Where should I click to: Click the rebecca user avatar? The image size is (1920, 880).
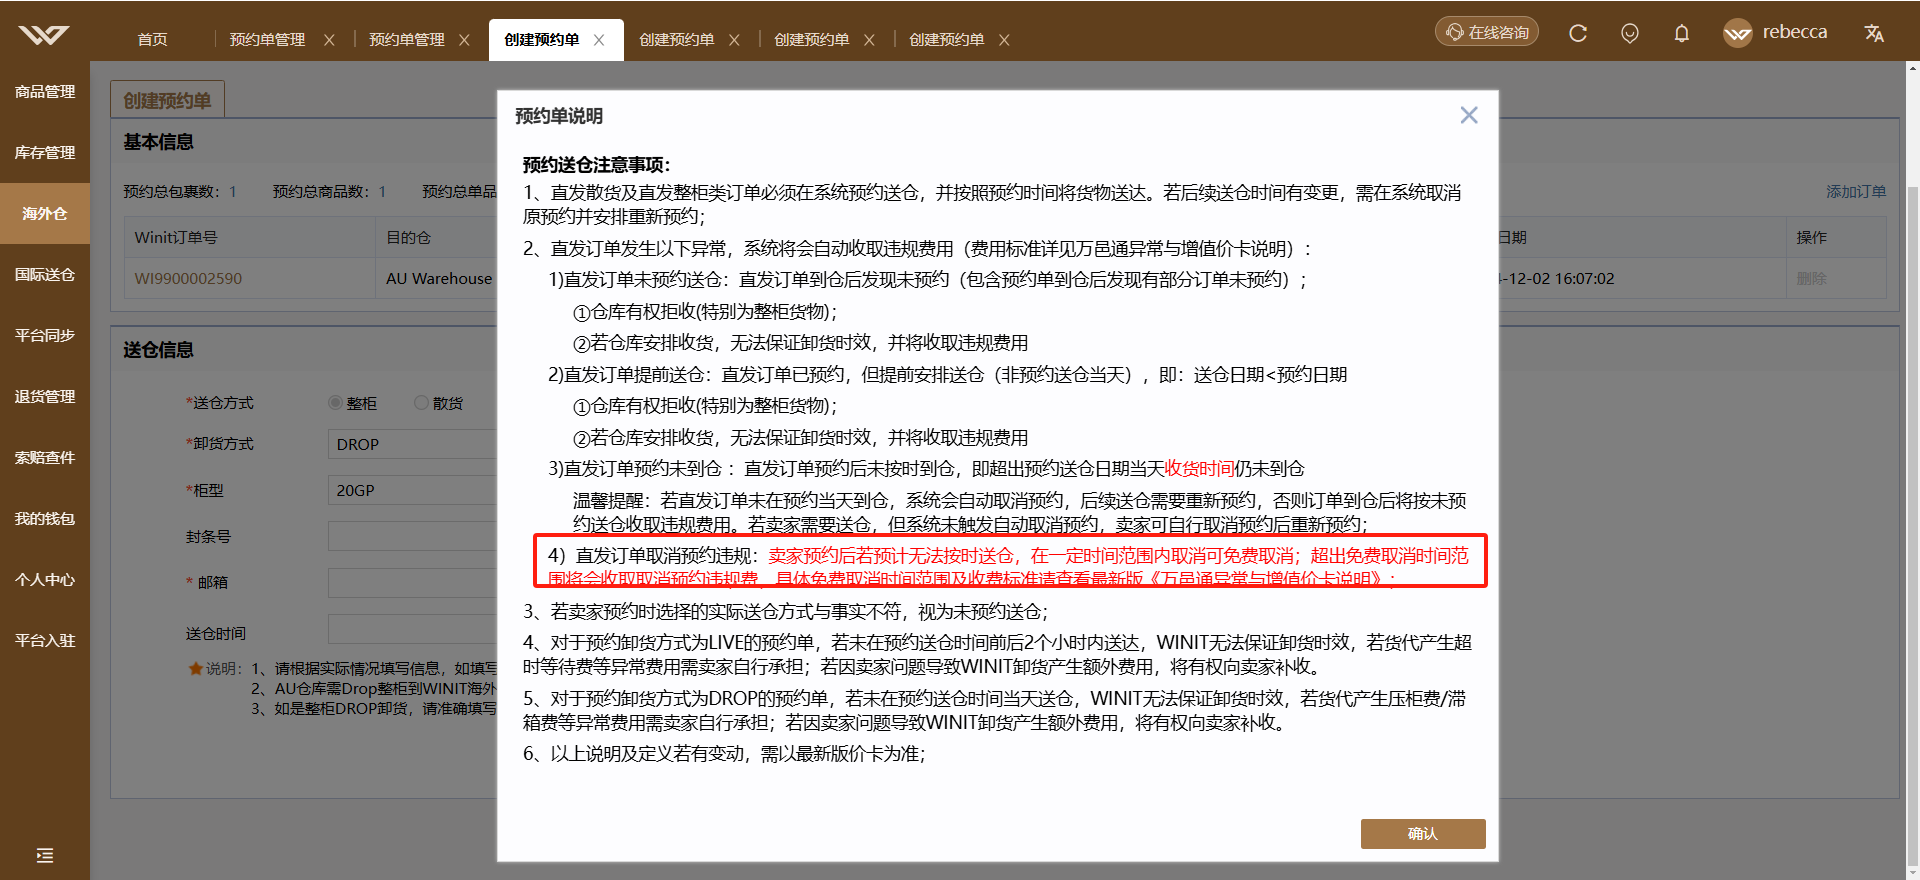click(x=1738, y=33)
